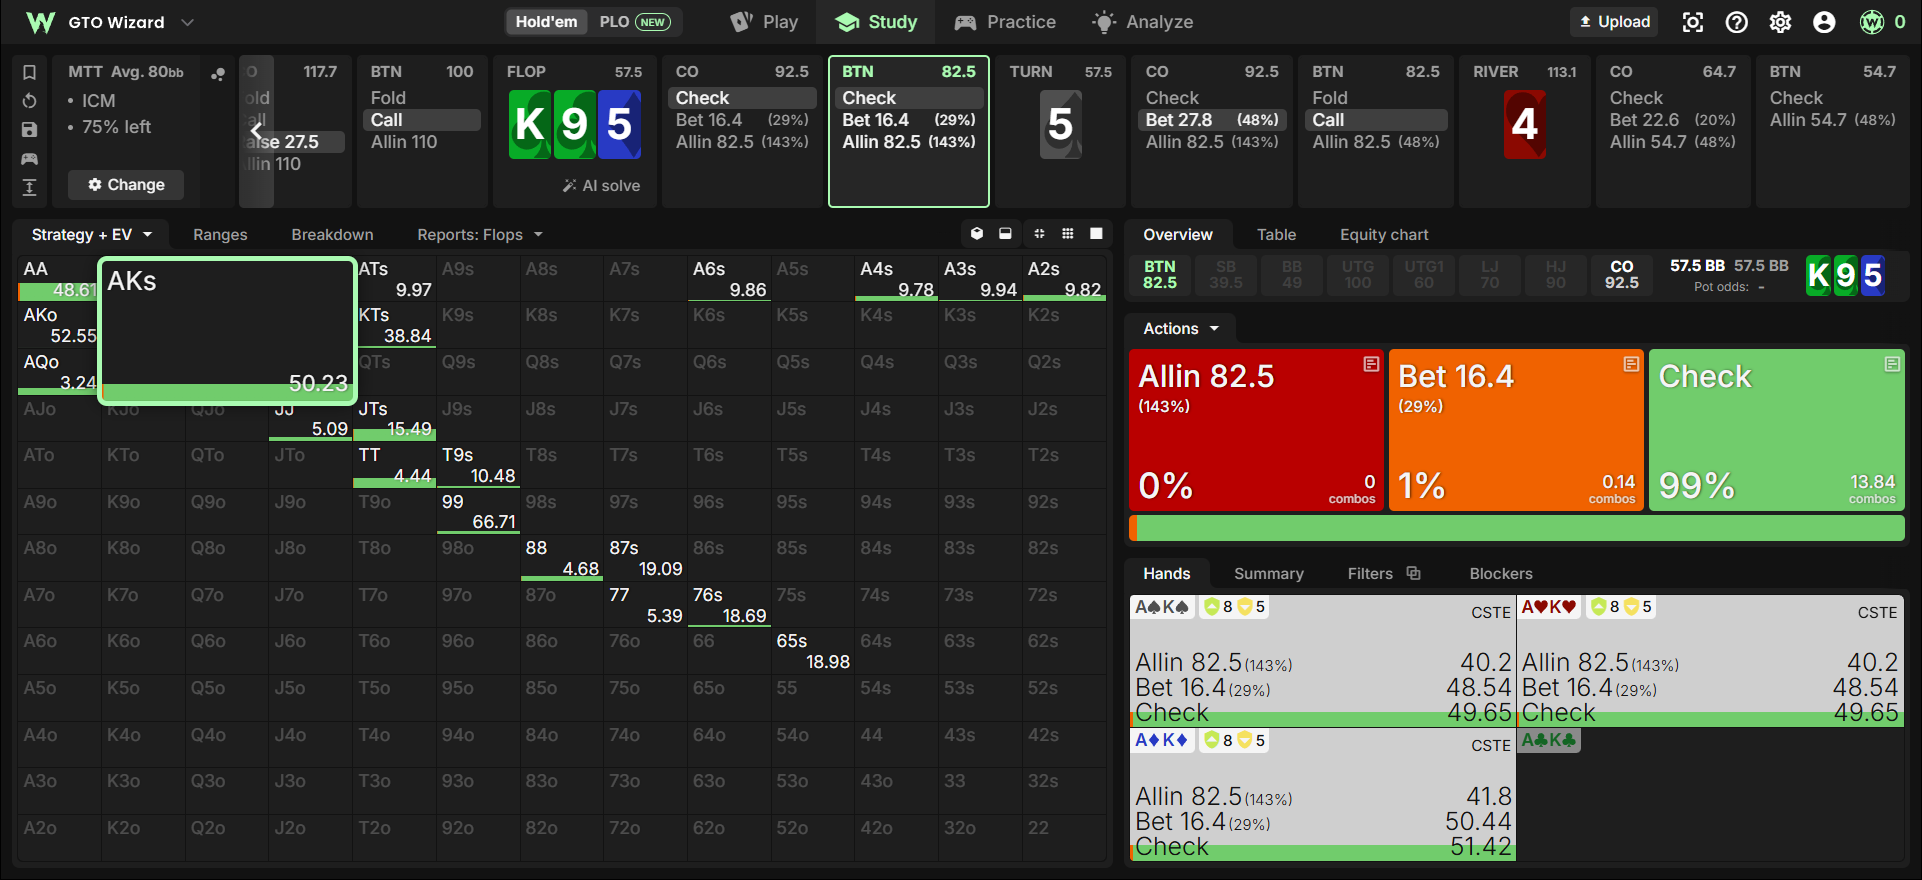The width and height of the screenshot is (1922, 880).
Task: Go to the Practice tab
Action: coord(1005,22)
